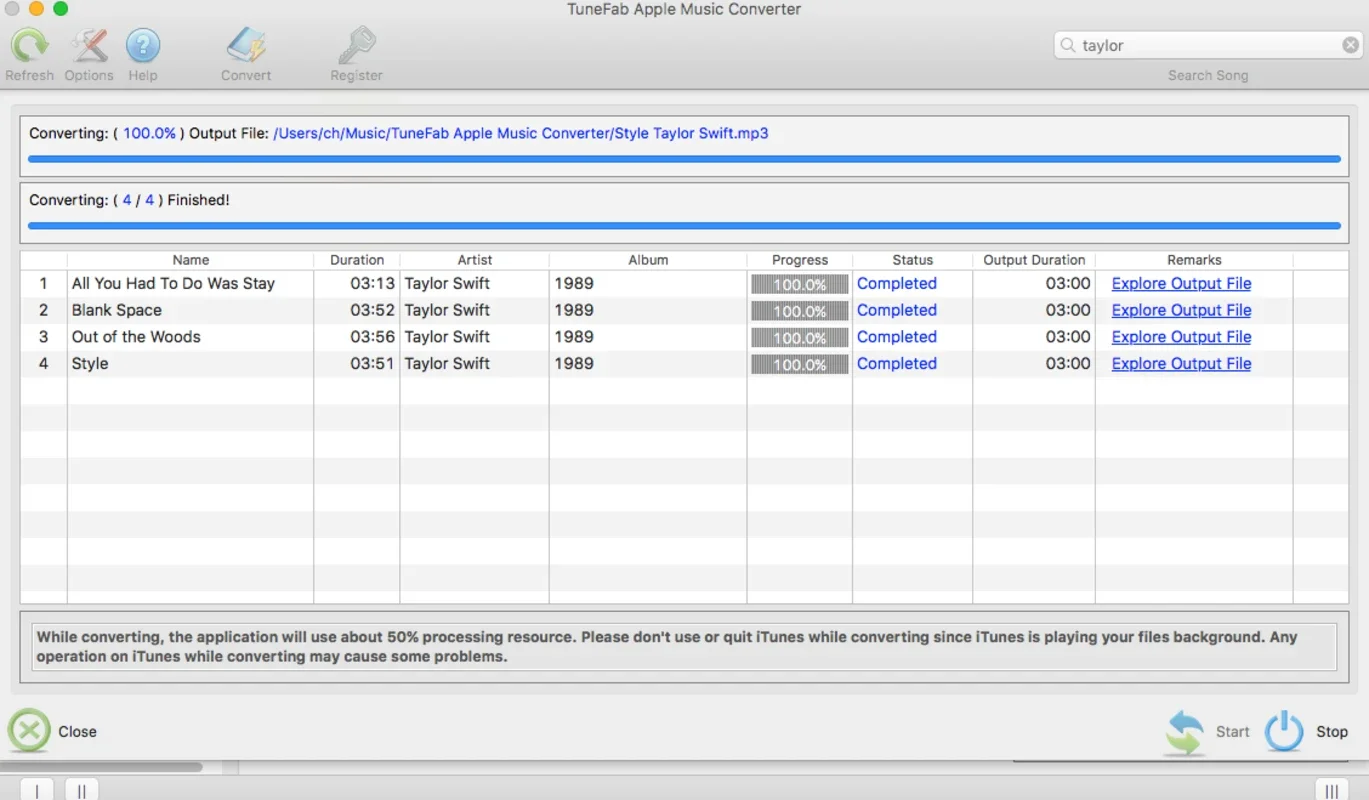1369x800 pixels.
Task: Click Completed status for Out of the Woods
Action: [x=897, y=337]
